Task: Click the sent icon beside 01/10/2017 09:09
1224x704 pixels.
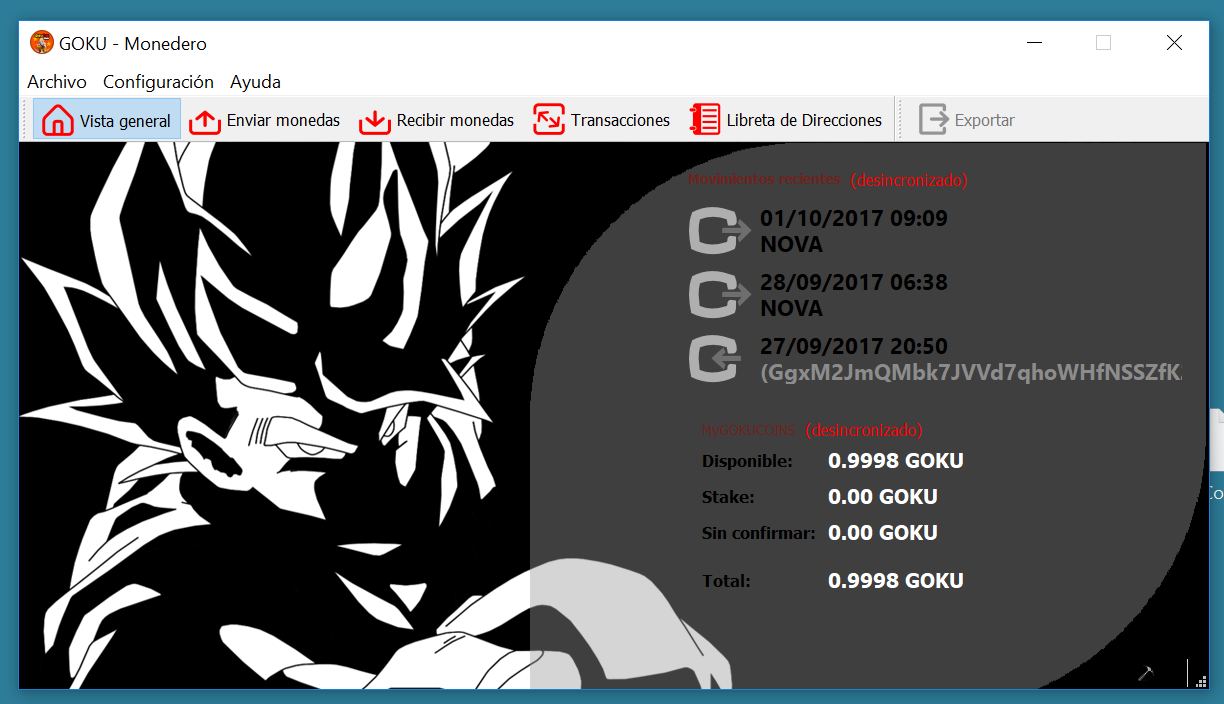Action: click(x=720, y=230)
